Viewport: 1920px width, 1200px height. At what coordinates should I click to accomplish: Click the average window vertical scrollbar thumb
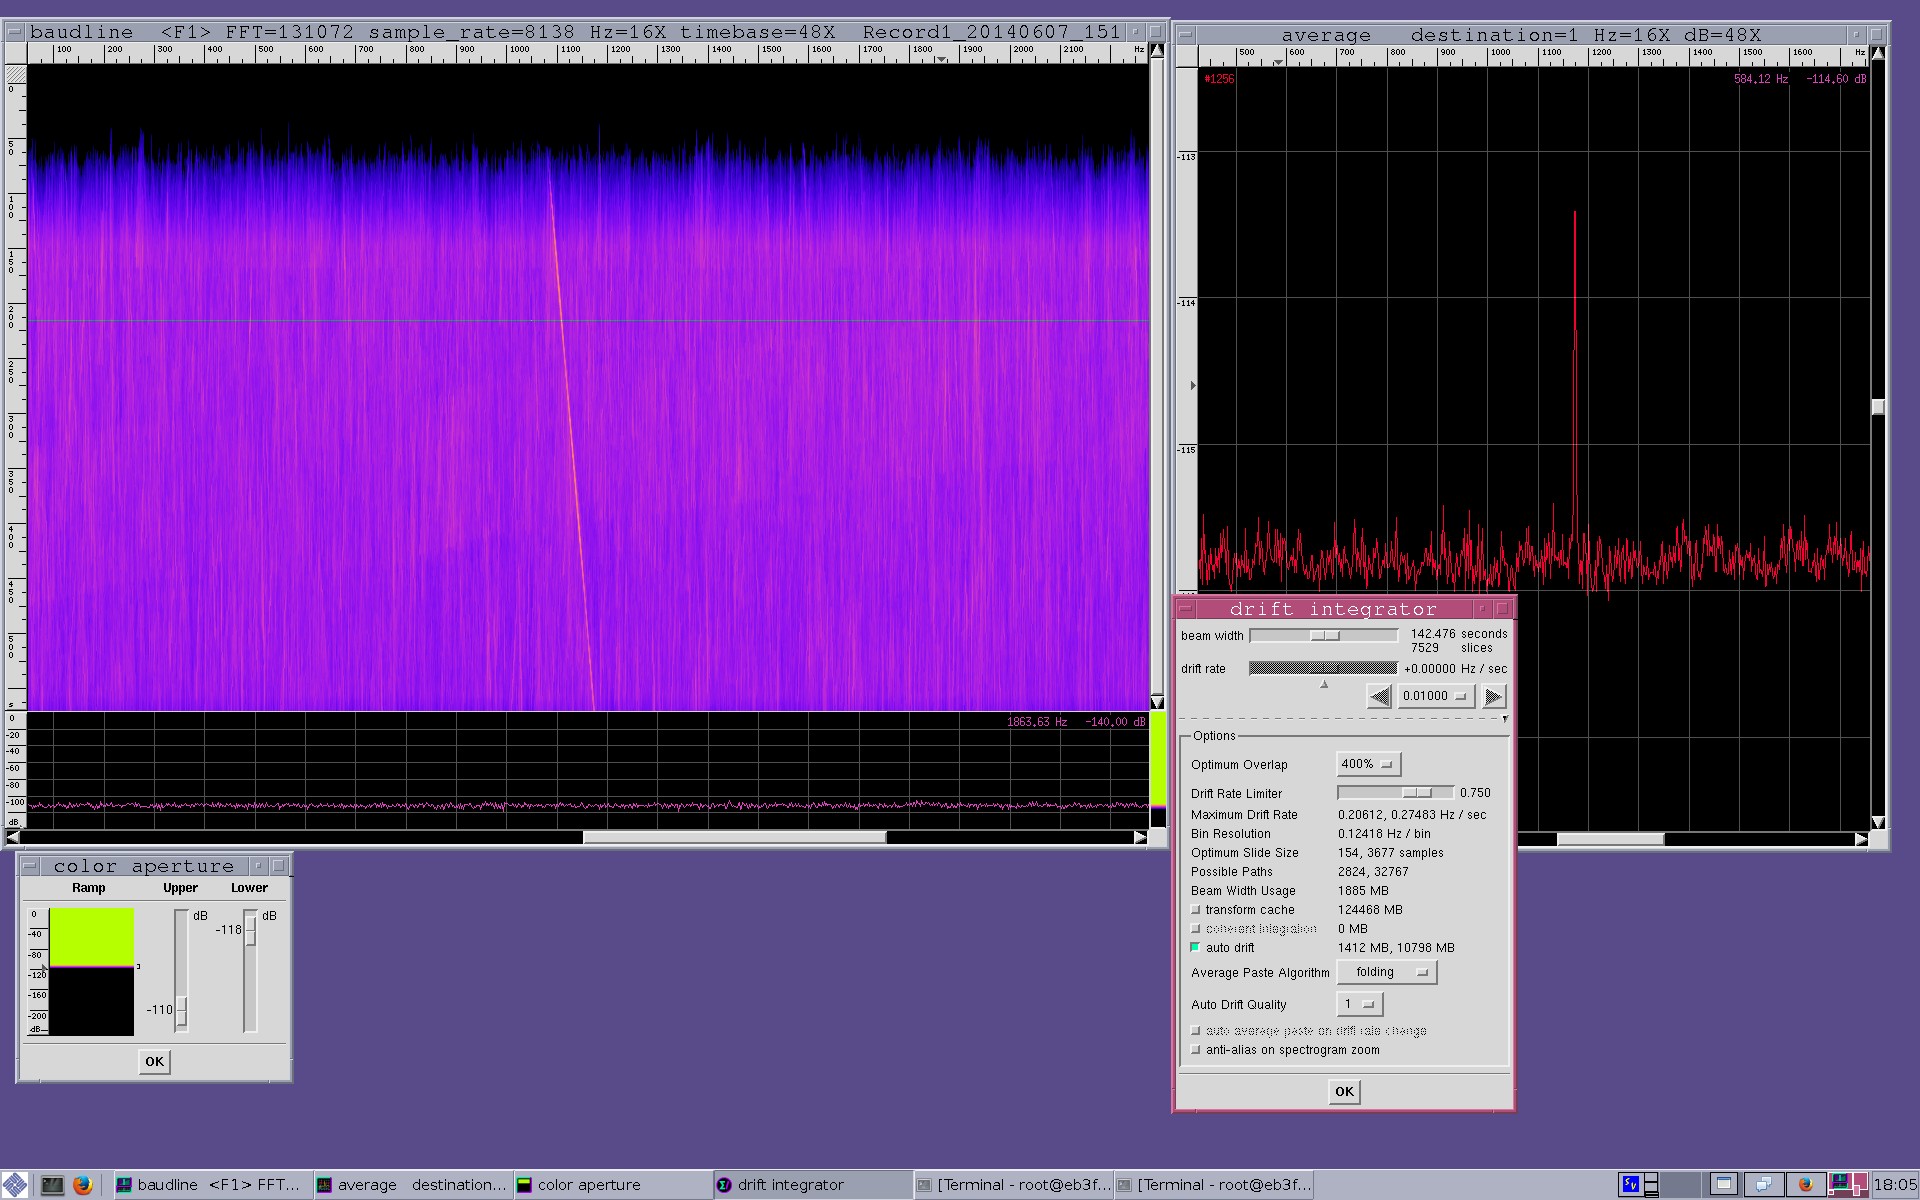pyautogui.click(x=1878, y=406)
